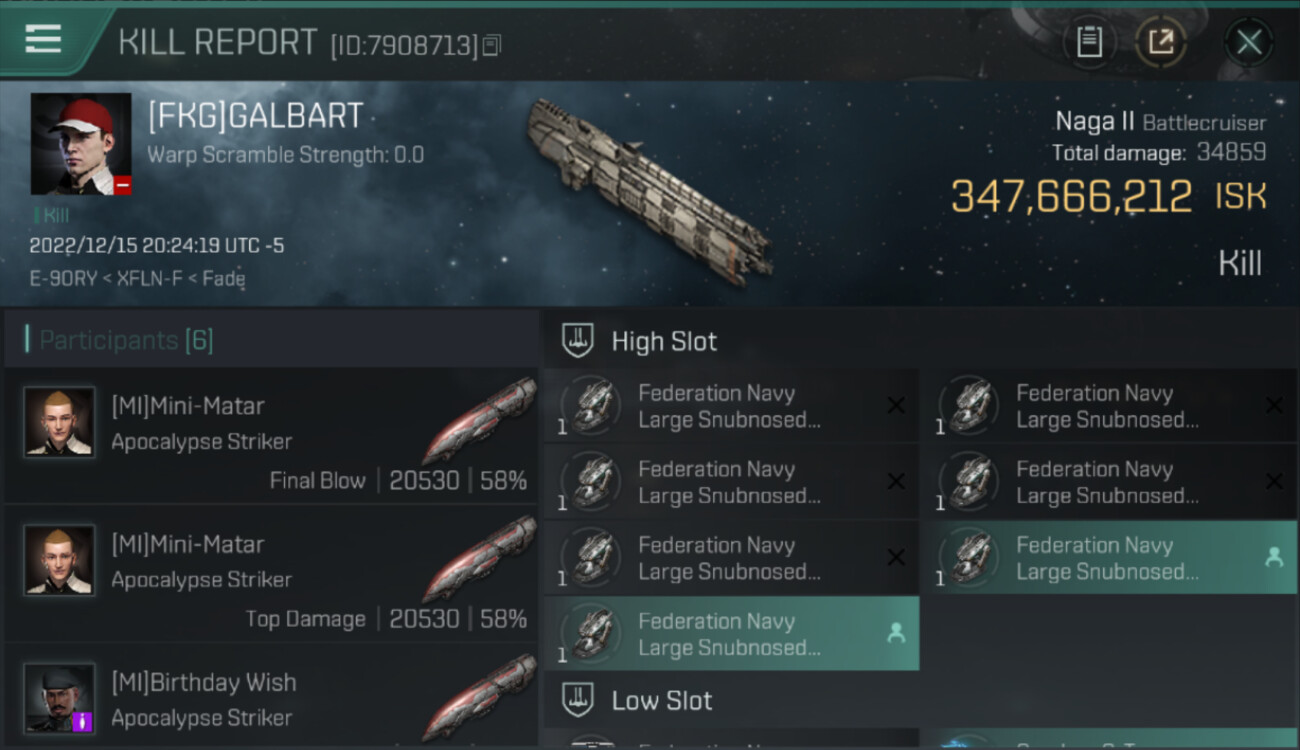Viewport: 1300px width, 750px height.
Task: Open the hamburger menu
Action: [43, 40]
